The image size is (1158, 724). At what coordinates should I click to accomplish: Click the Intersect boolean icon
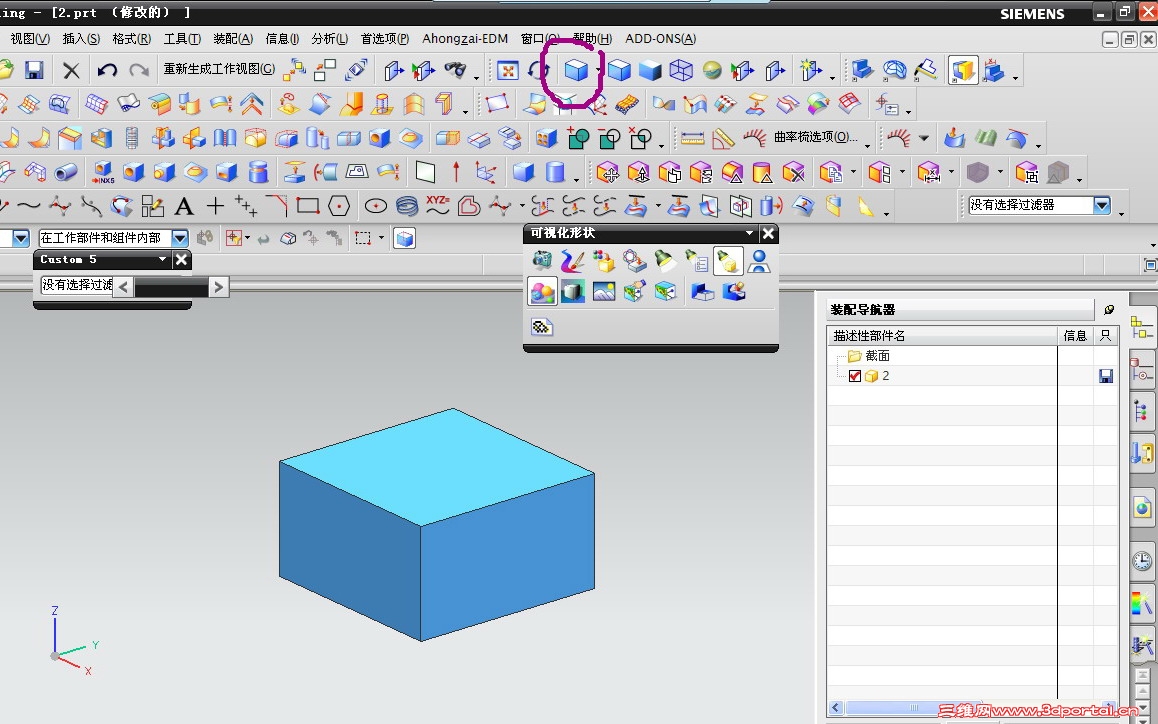point(640,137)
